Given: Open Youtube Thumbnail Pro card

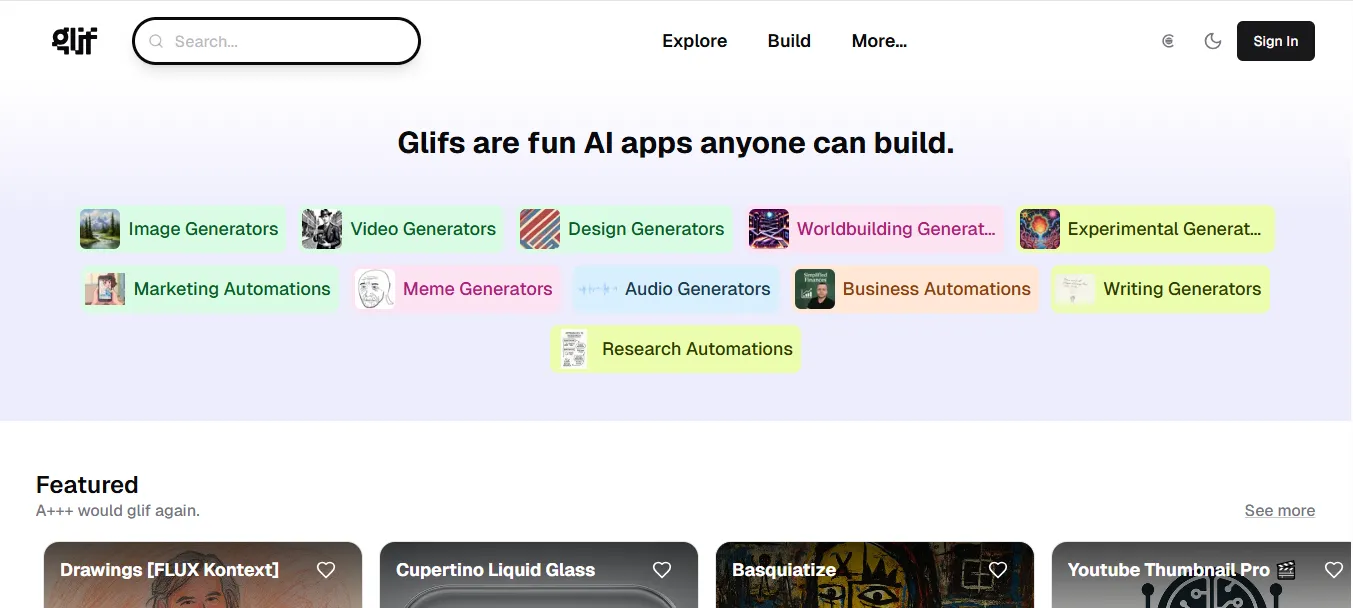Looking at the screenshot, I should pos(1202,575).
